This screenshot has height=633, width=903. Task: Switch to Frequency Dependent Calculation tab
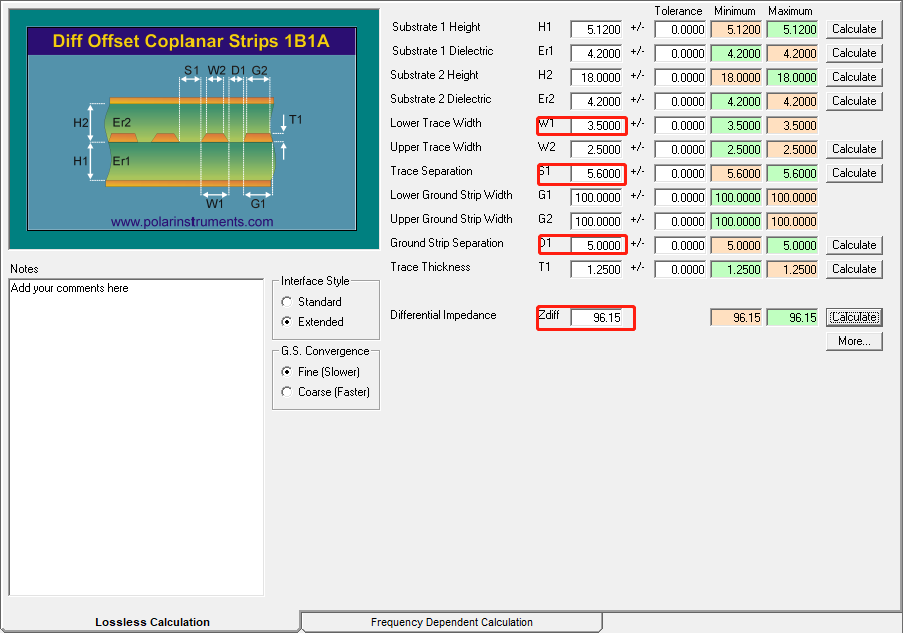(x=451, y=622)
